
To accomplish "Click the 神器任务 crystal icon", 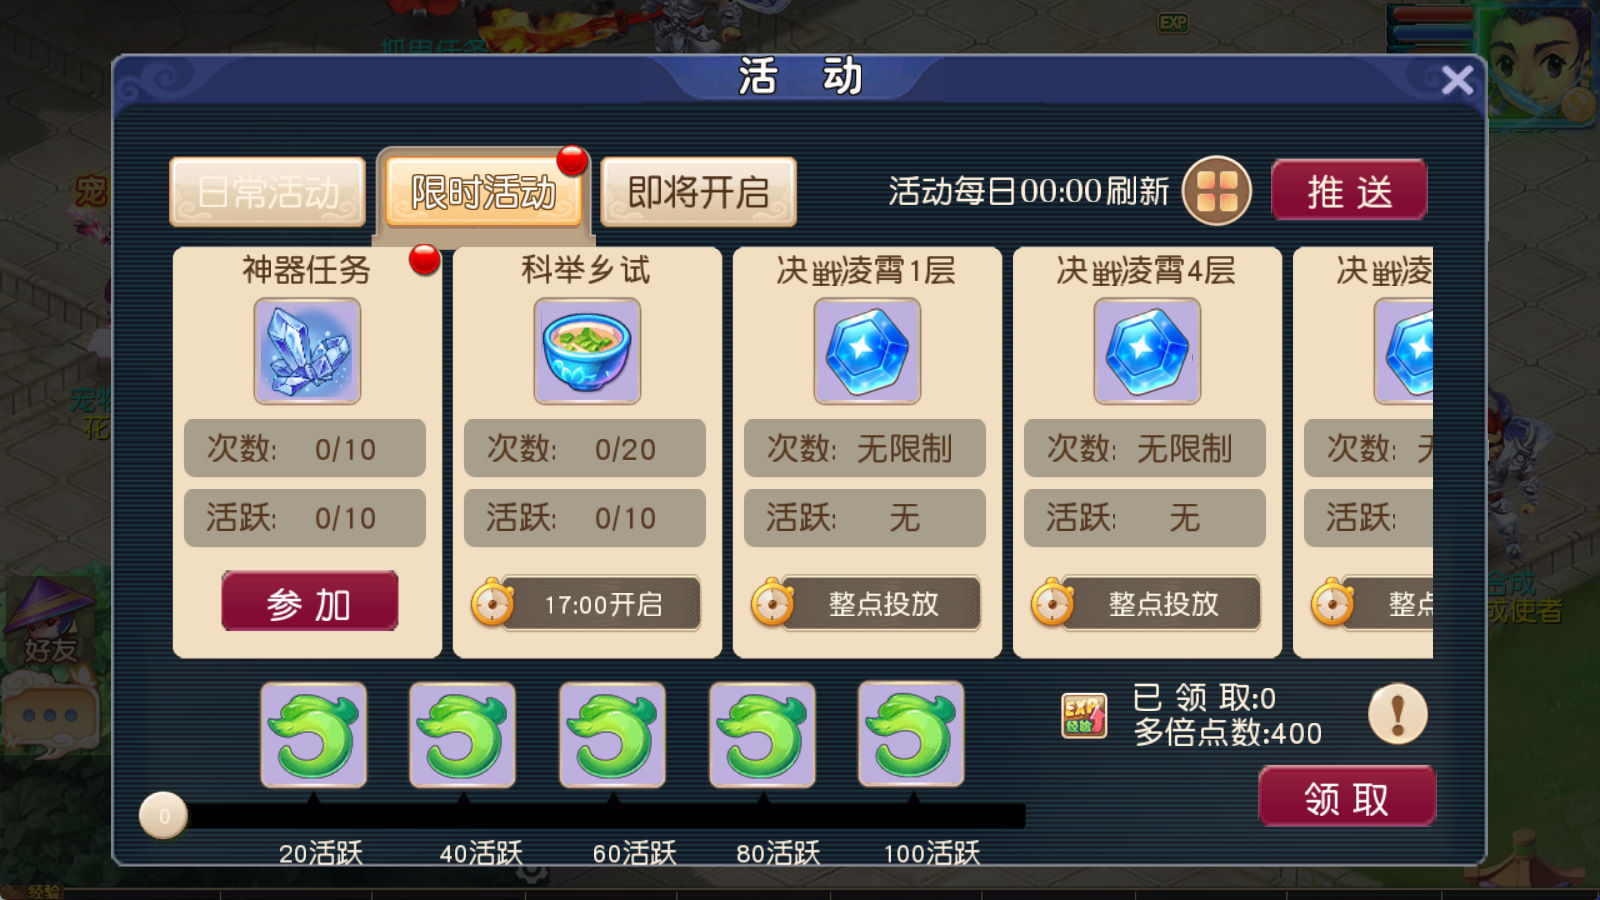I will click(307, 351).
